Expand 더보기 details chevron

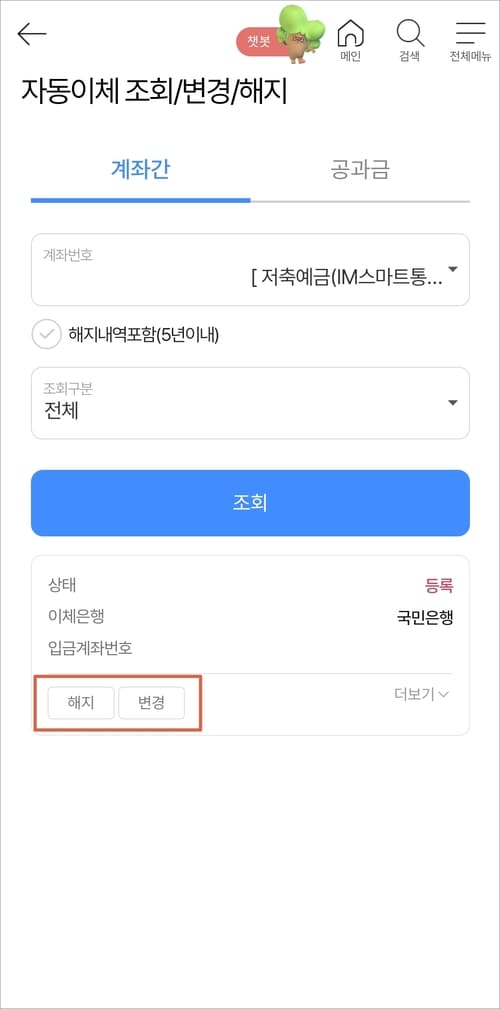pyautogui.click(x=421, y=694)
